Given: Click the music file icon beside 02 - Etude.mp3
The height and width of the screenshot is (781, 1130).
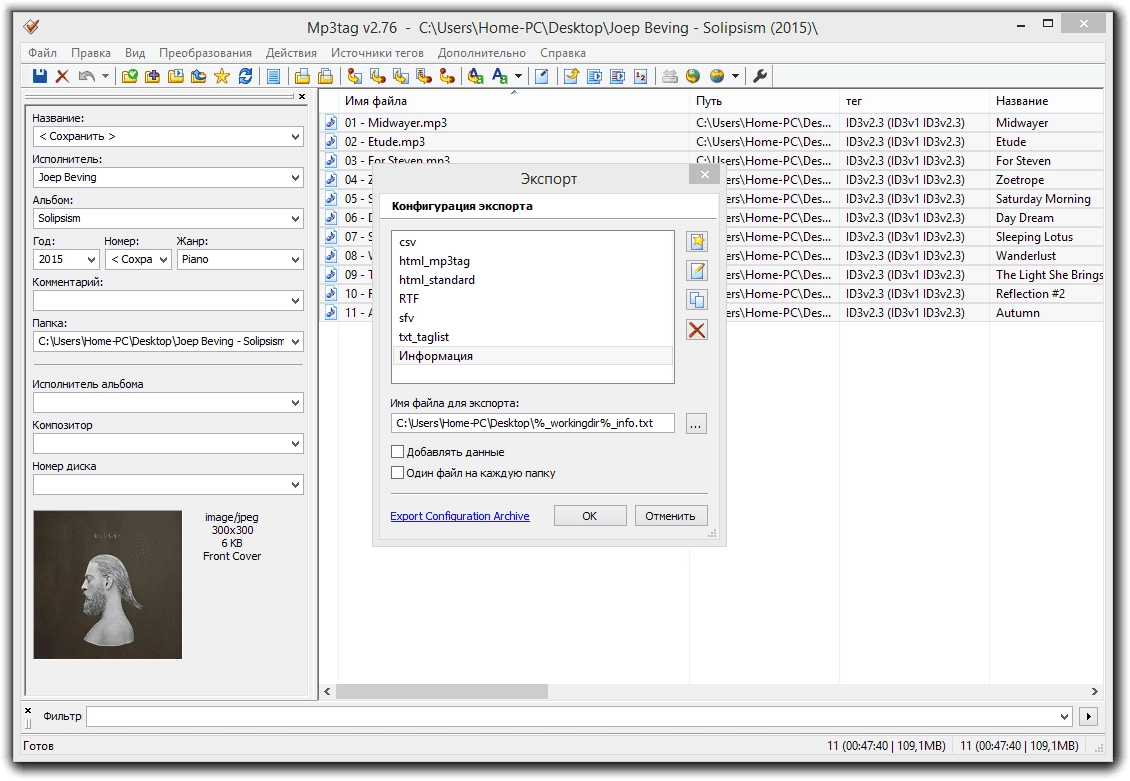Looking at the screenshot, I should point(331,142).
